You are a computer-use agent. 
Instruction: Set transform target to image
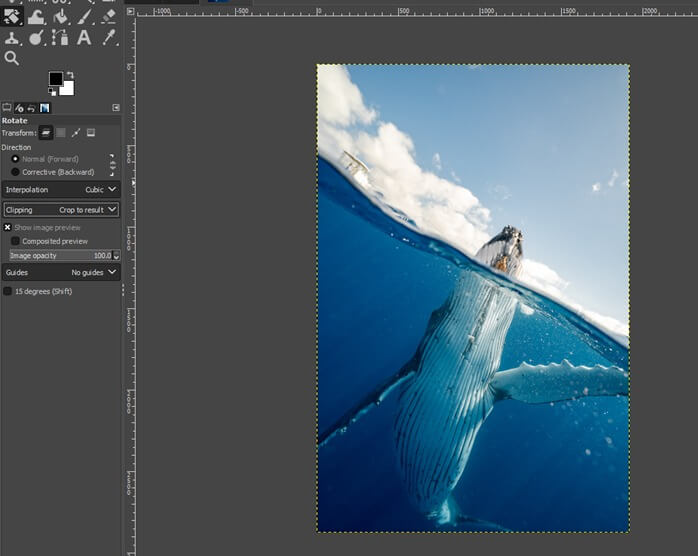[91, 133]
